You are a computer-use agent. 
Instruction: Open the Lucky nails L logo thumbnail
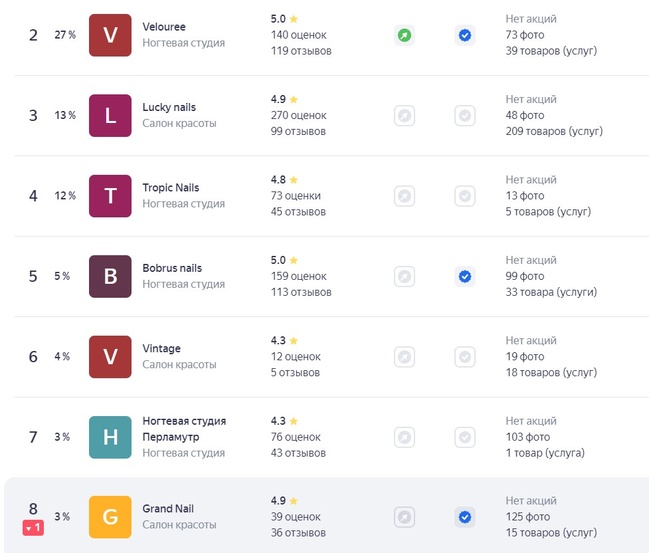110,115
